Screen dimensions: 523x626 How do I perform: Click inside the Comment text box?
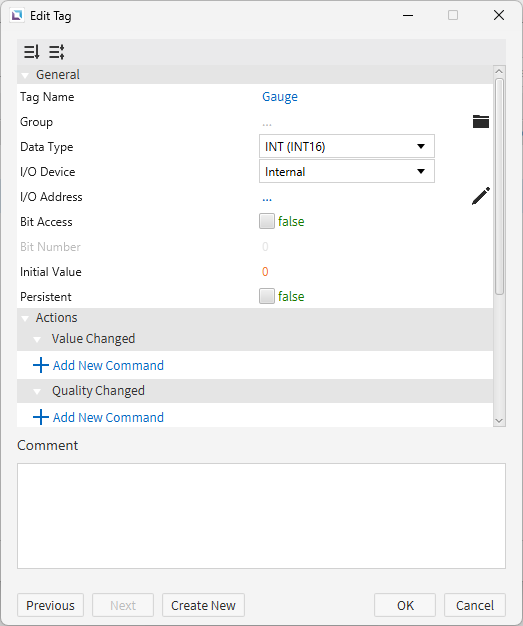click(x=262, y=516)
